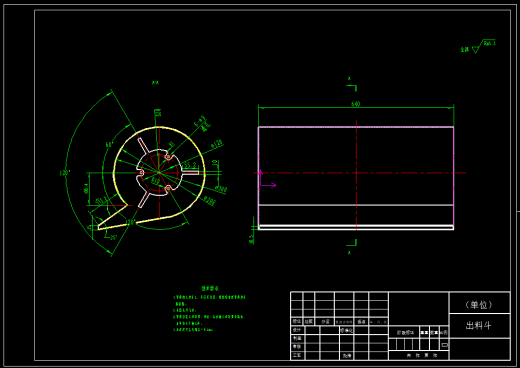
Task: Click the (单位) unit cell in title block
Action: click(x=479, y=303)
